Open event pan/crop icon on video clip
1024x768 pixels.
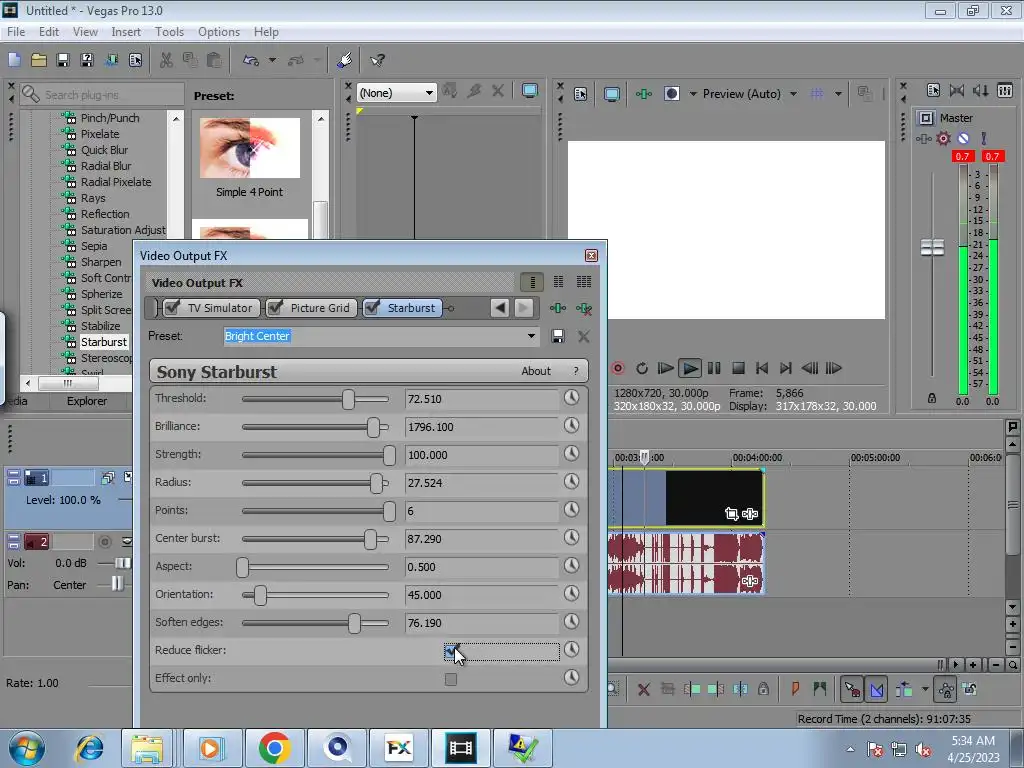[731, 514]
